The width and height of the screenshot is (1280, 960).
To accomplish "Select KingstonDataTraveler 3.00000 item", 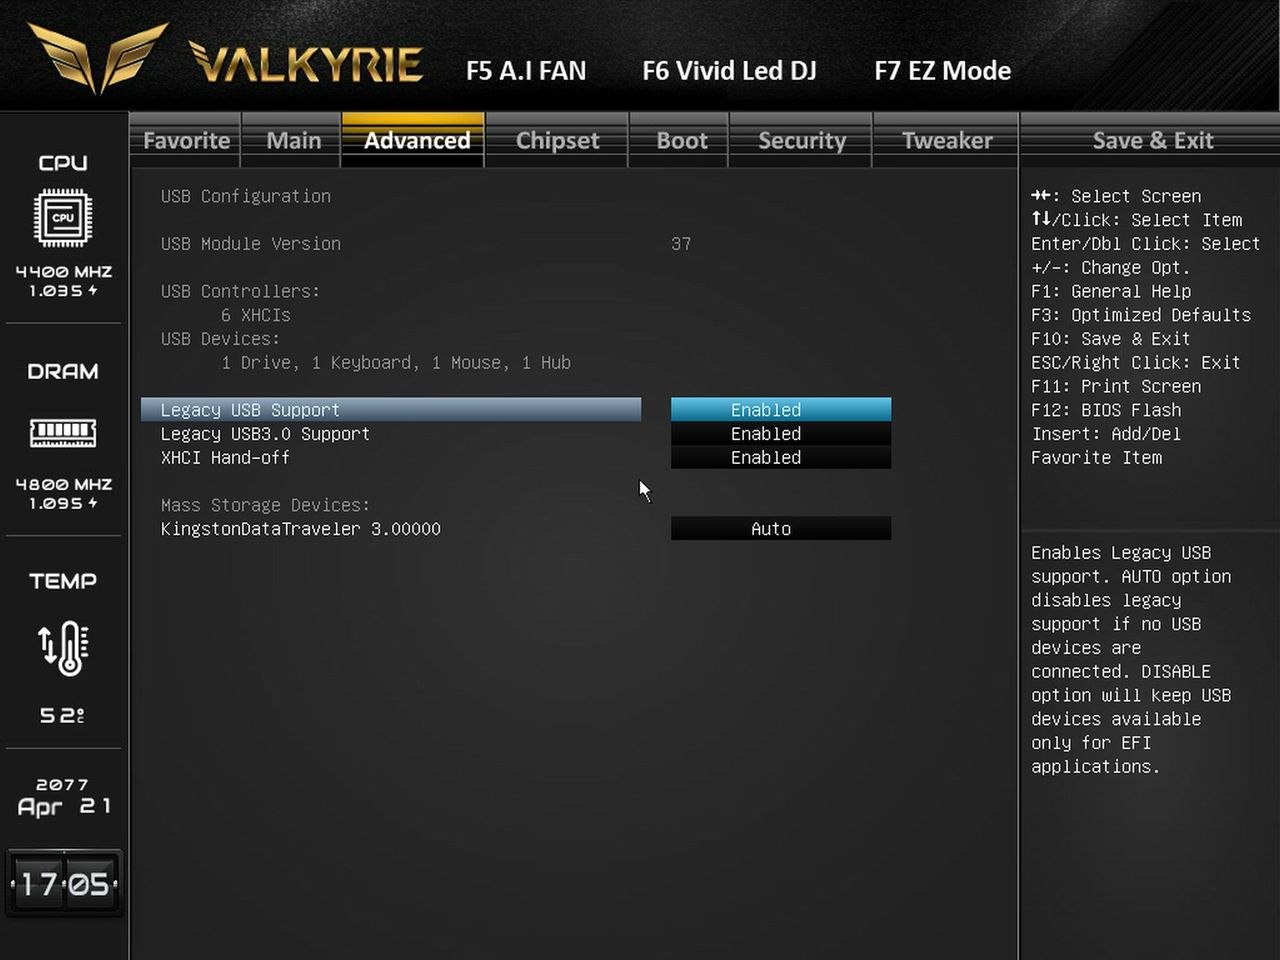I will (x=301, y=529).
